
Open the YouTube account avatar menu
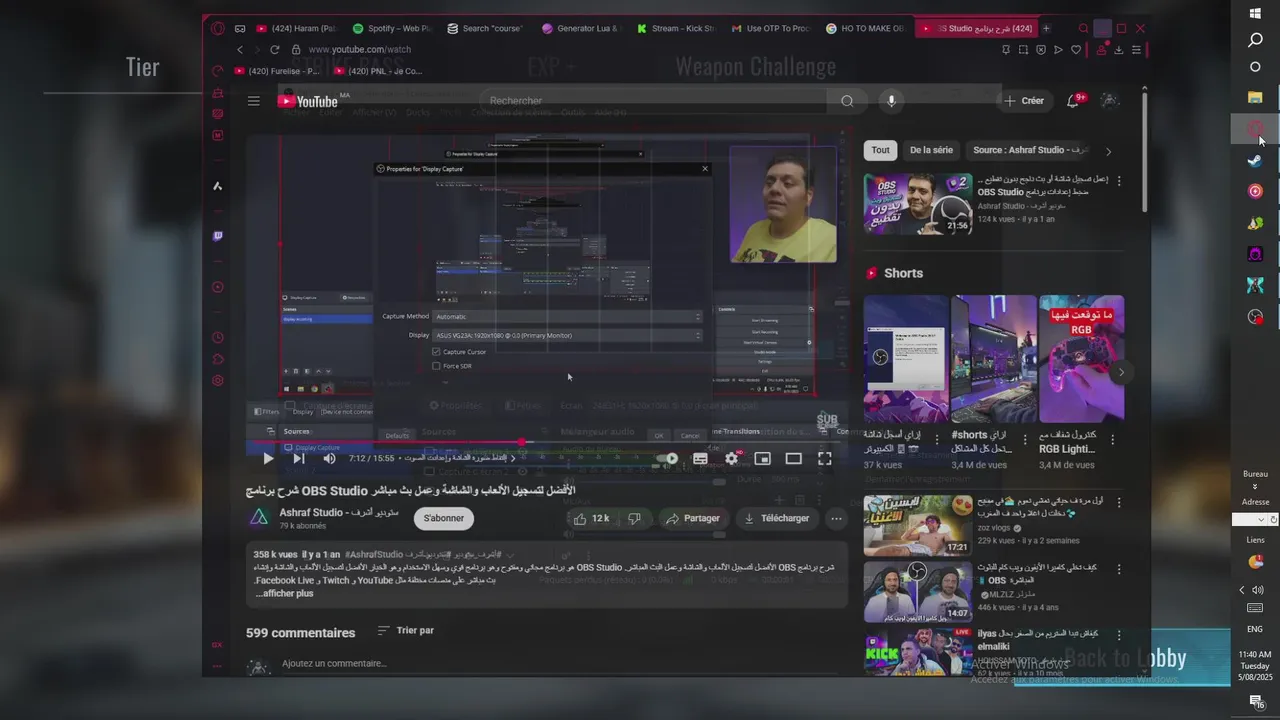click(x=1110, y=101)
